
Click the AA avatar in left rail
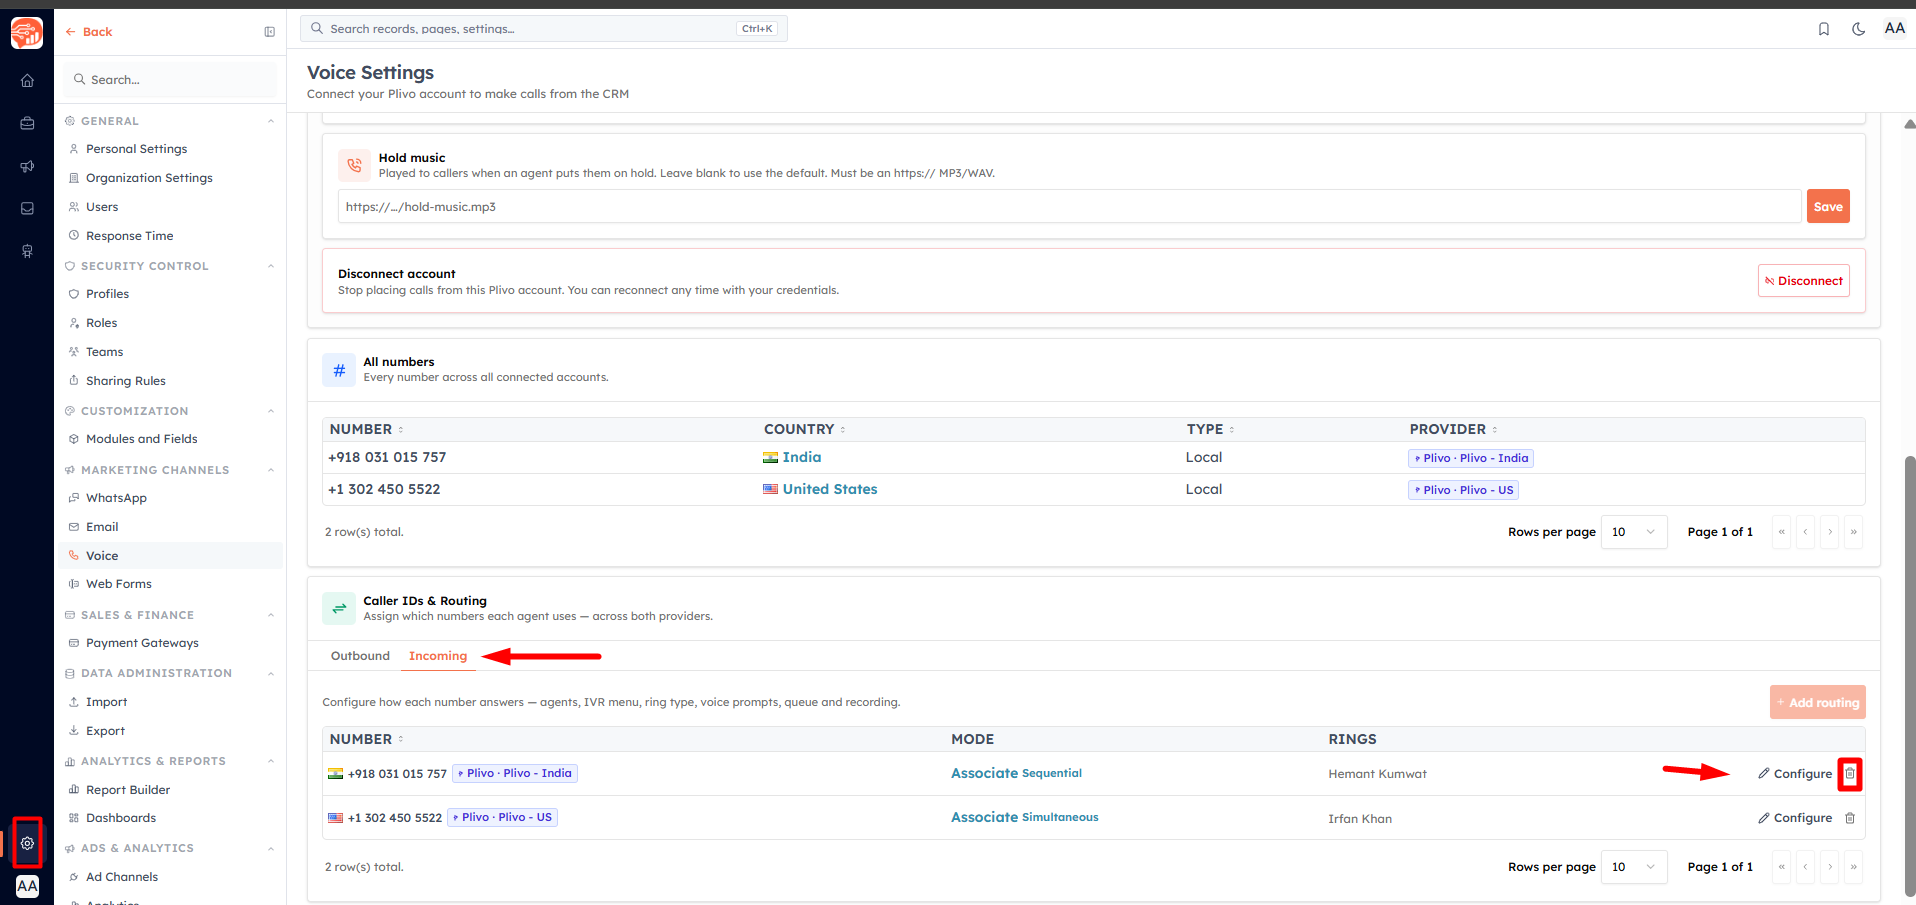click(27, 886)
